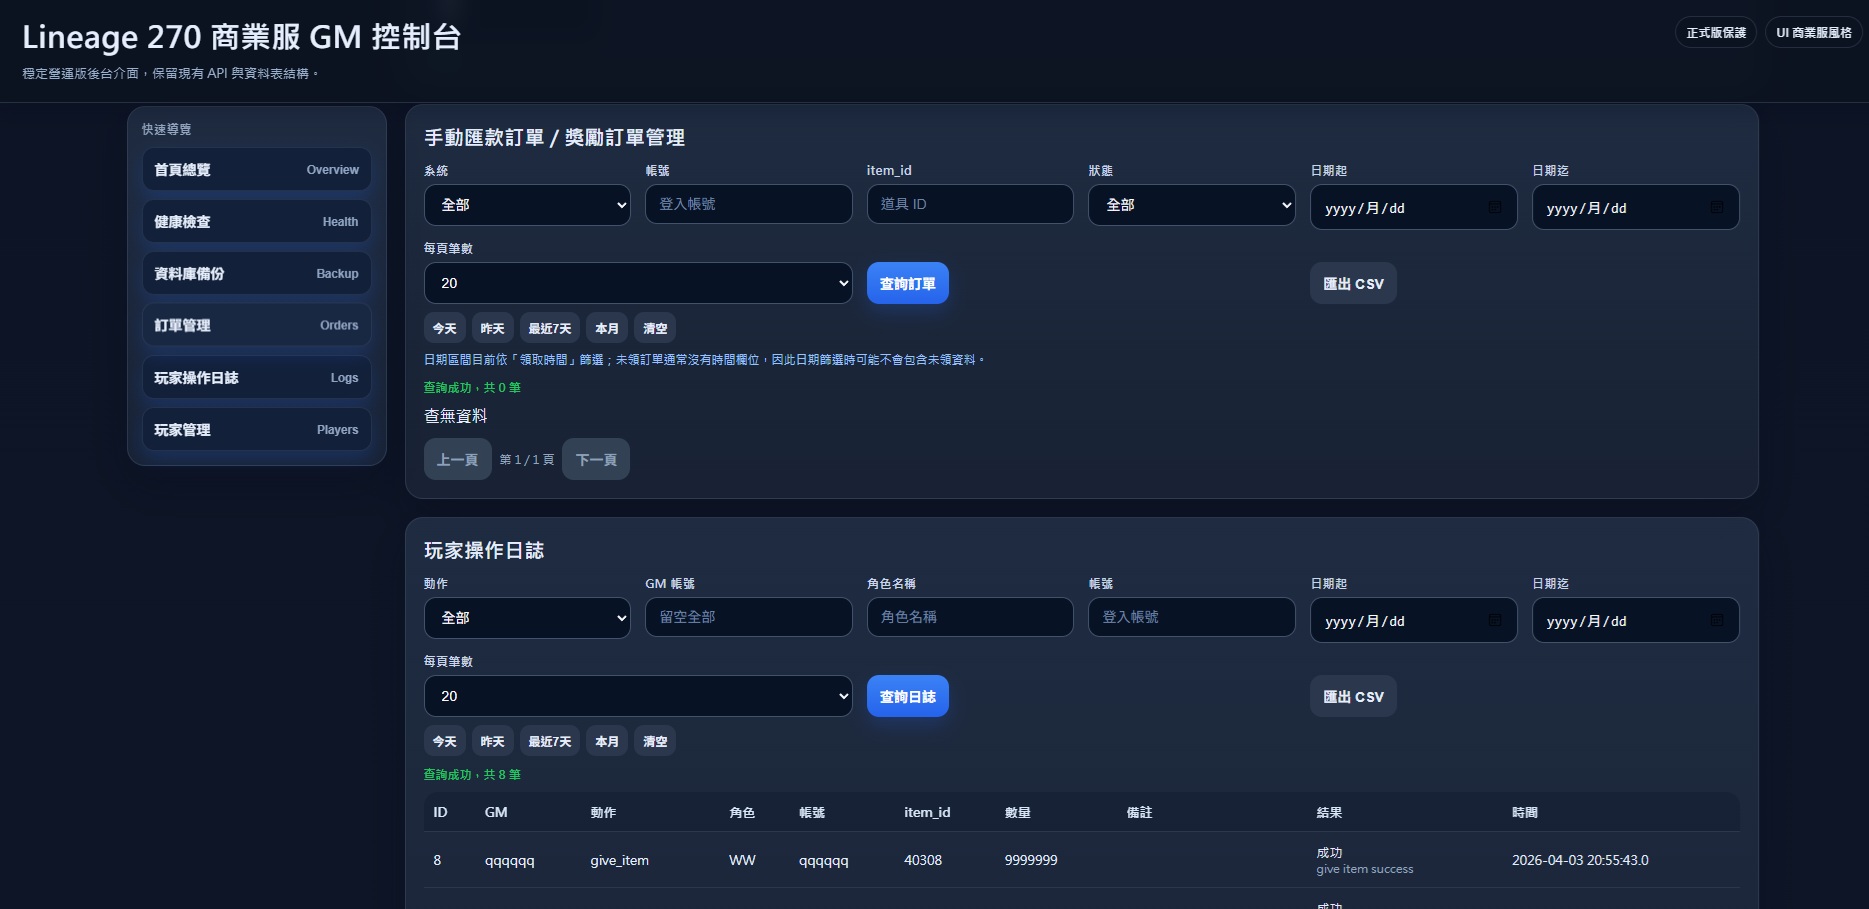
Task: Open the calendar picker in orders 日期起 field
Action: point(1495,207)
